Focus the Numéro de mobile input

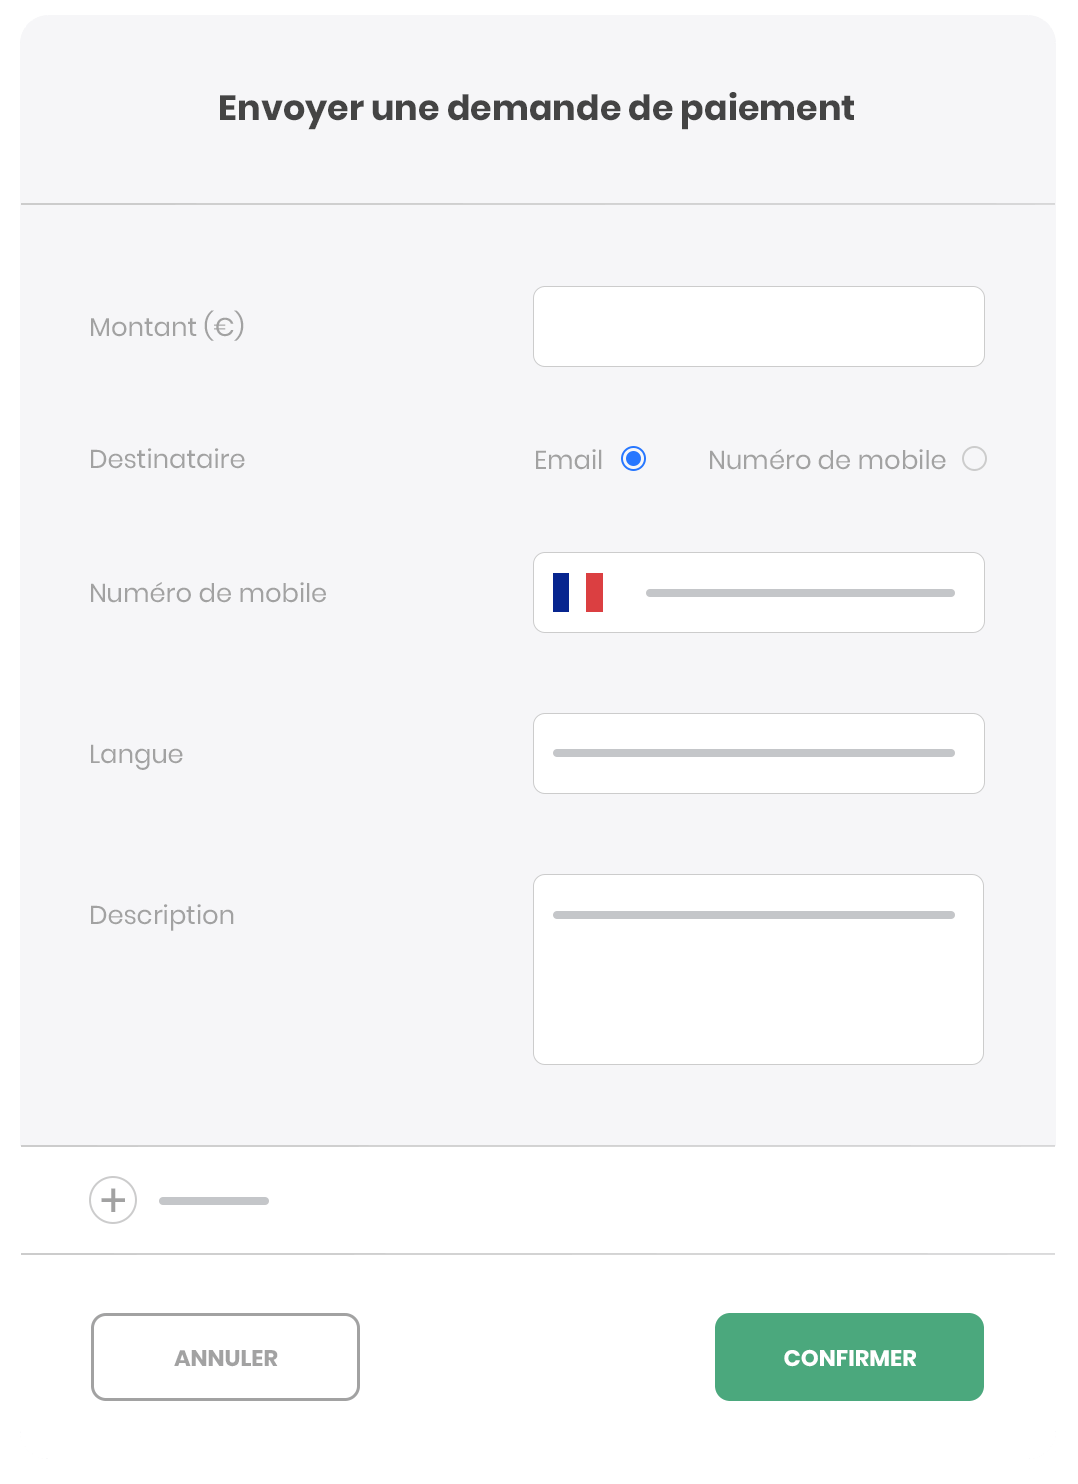pos(800,592)
